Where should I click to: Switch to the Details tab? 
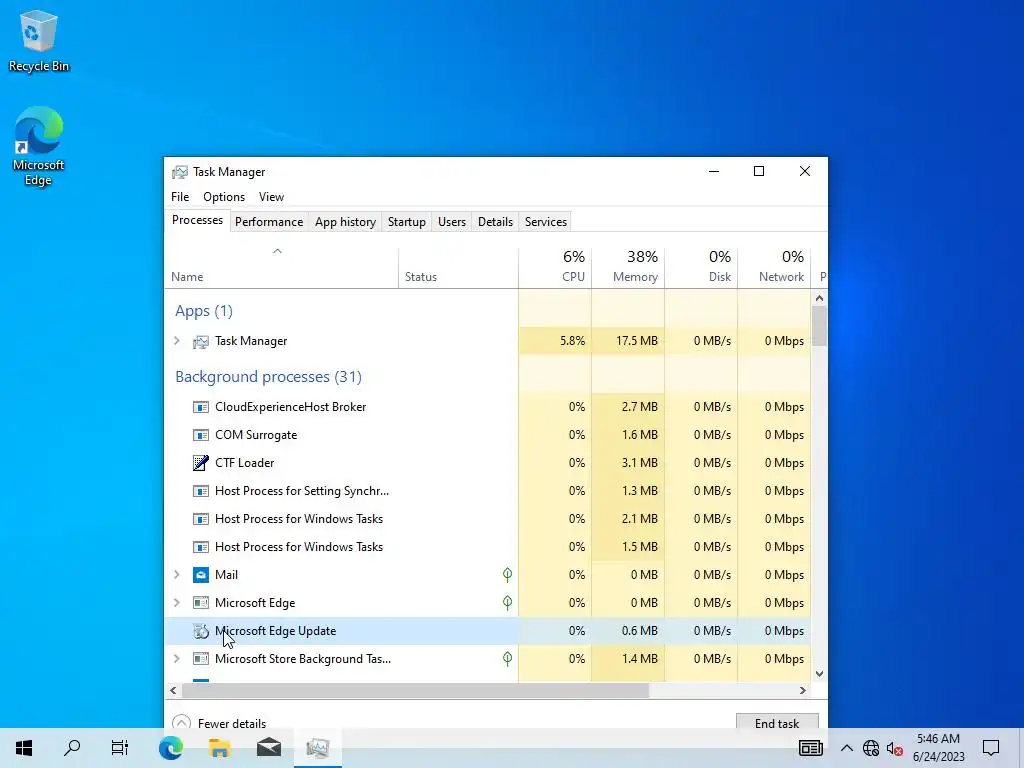point(496,222)
